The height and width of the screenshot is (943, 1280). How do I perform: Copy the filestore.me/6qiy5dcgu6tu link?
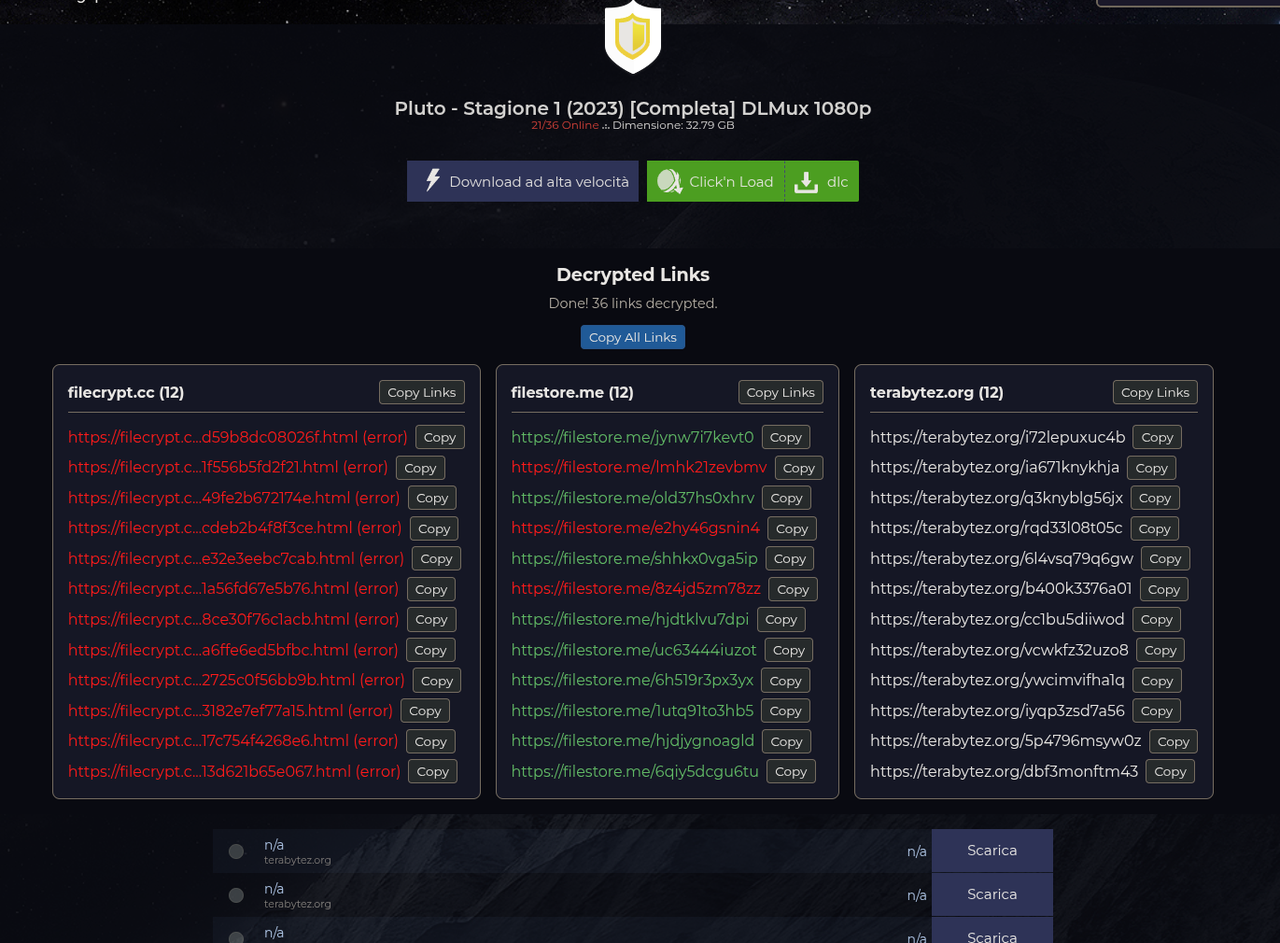point(791,771)
